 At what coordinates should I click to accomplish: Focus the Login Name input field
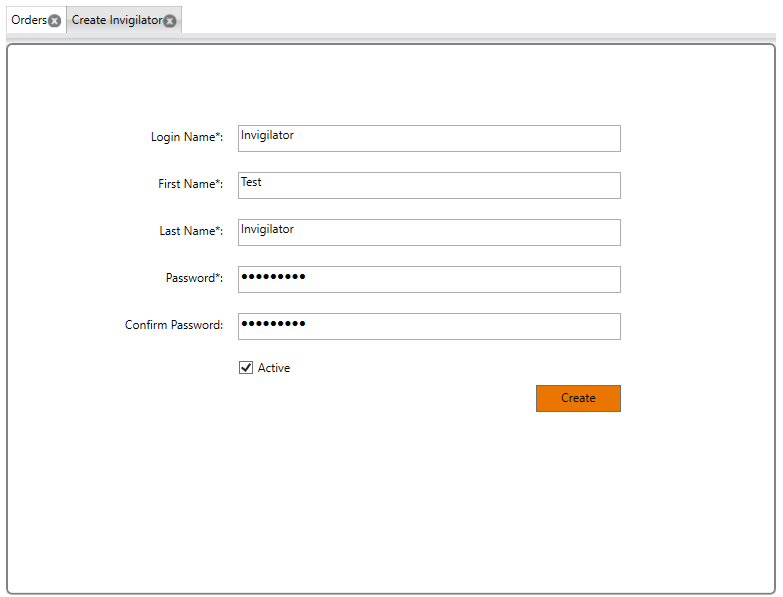click(x=429, y=138)
